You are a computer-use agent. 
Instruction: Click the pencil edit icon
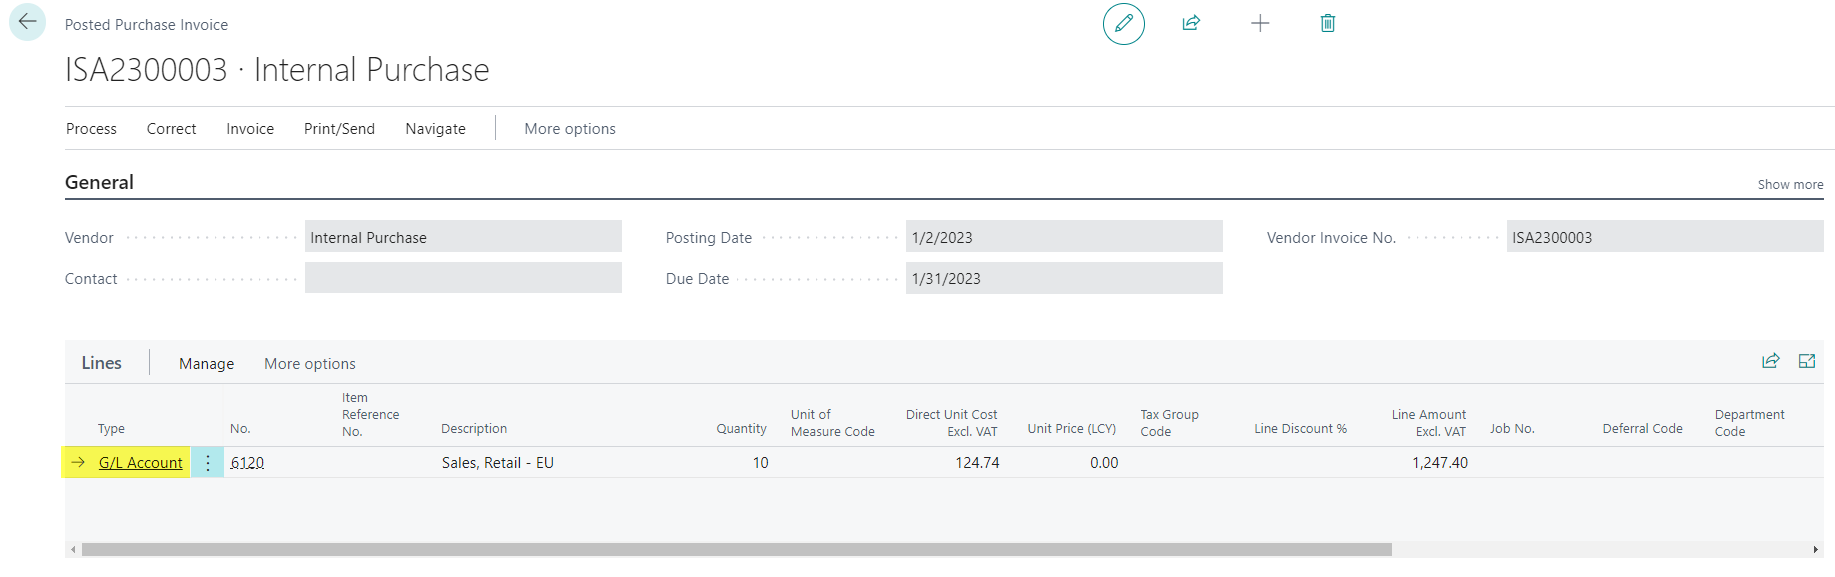(x=1123, y=23)
